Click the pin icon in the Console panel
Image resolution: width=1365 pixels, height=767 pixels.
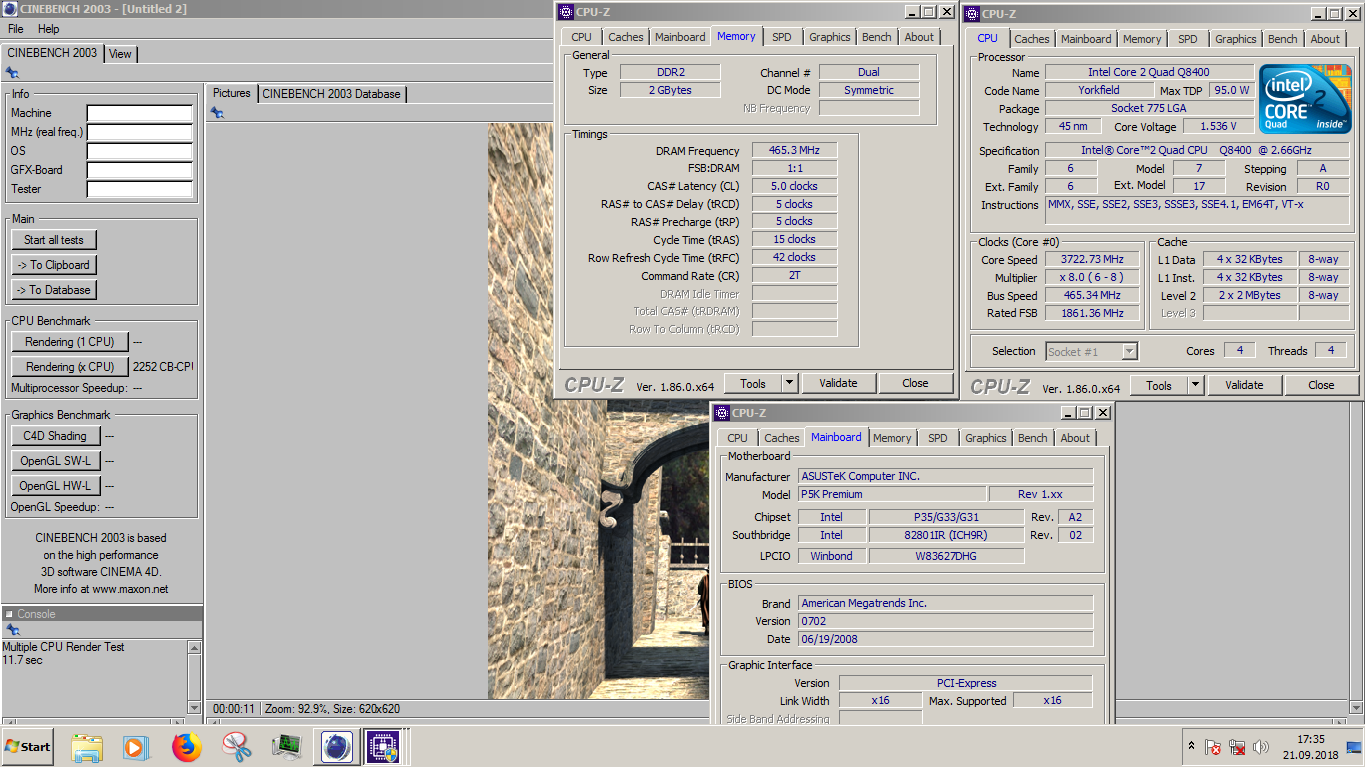(x=12, y=630)
